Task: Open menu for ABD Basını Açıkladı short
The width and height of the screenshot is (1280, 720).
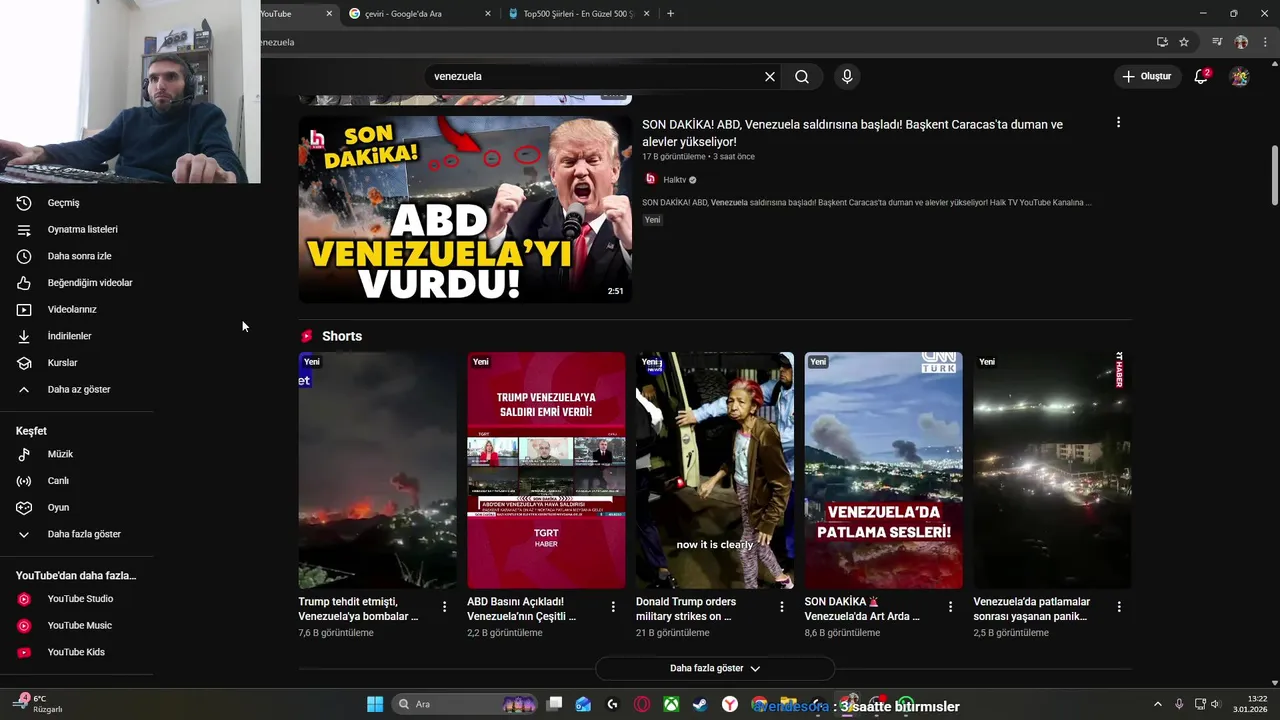Action: point(613,607)
